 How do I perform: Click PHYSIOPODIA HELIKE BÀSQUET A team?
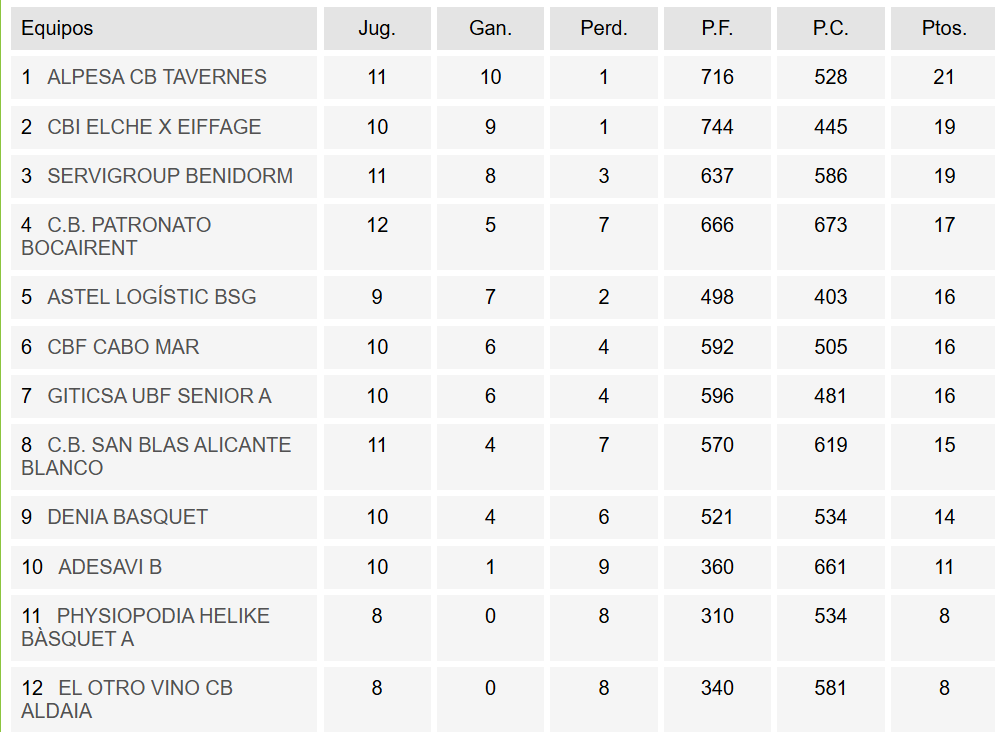pos(163,616)
